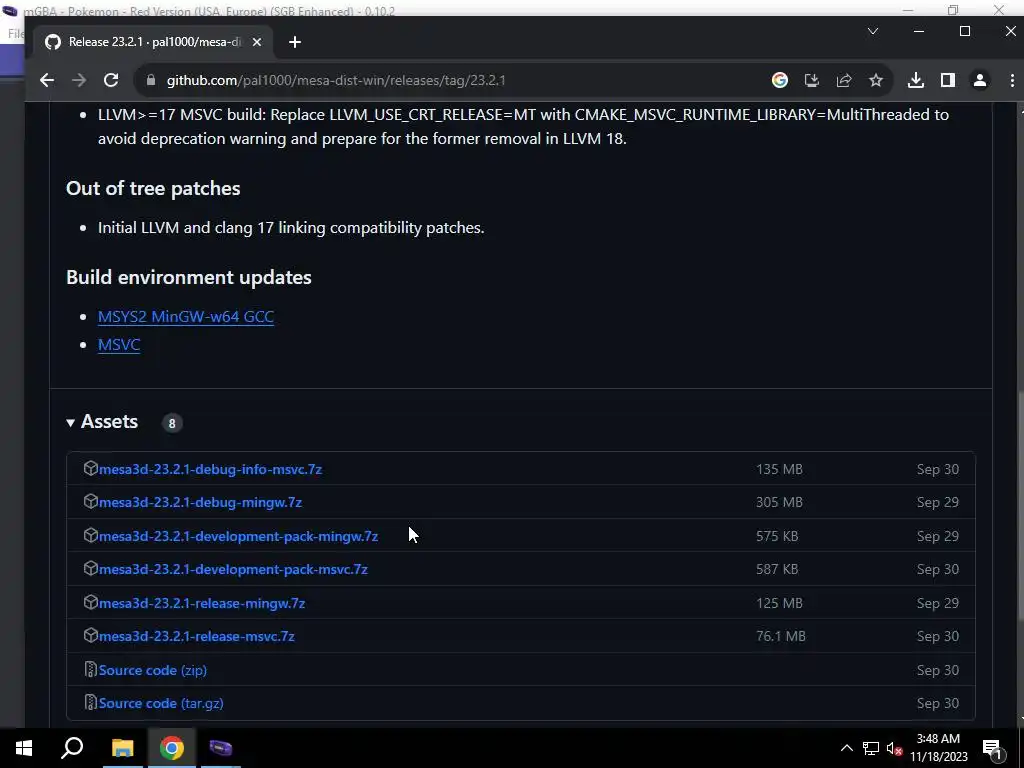Click the install app icon in address bar
The width and height of the screenshot is (1024, 768).
[812, 80]
